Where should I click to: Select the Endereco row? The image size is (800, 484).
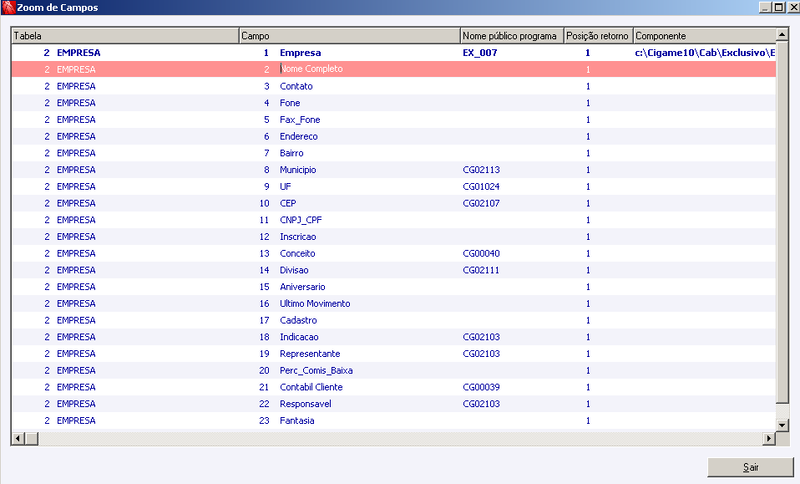tap(393, 136)
